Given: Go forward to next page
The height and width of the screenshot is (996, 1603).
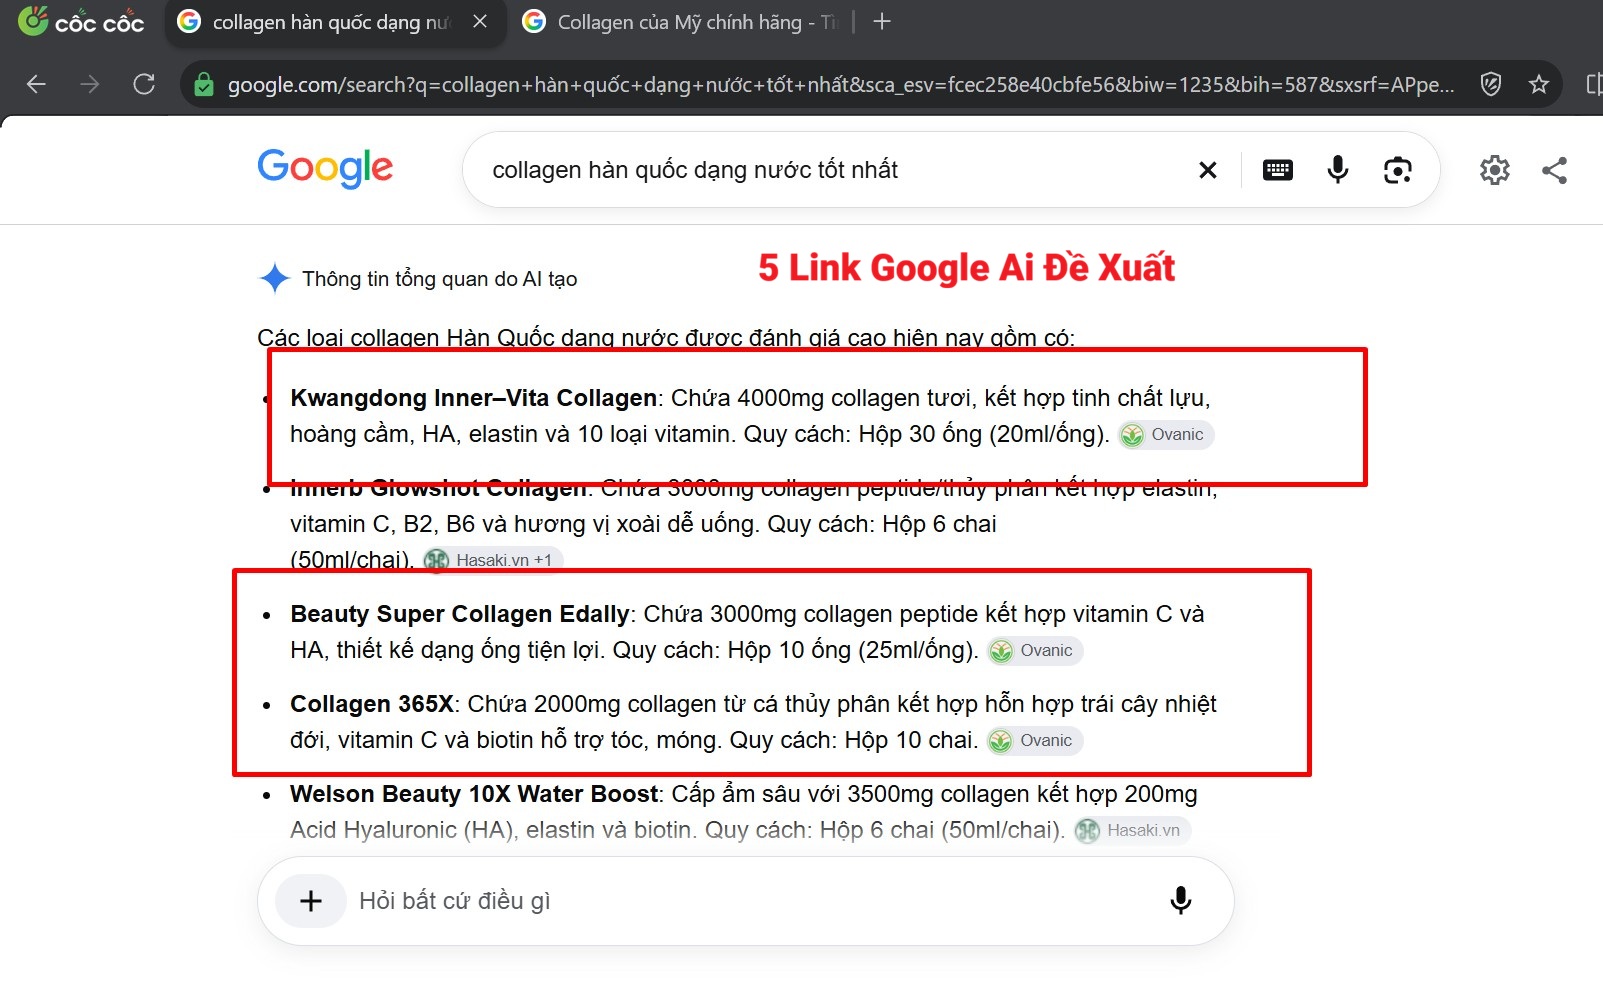Looking at the screenshot, I should click(x=90, y=85).
